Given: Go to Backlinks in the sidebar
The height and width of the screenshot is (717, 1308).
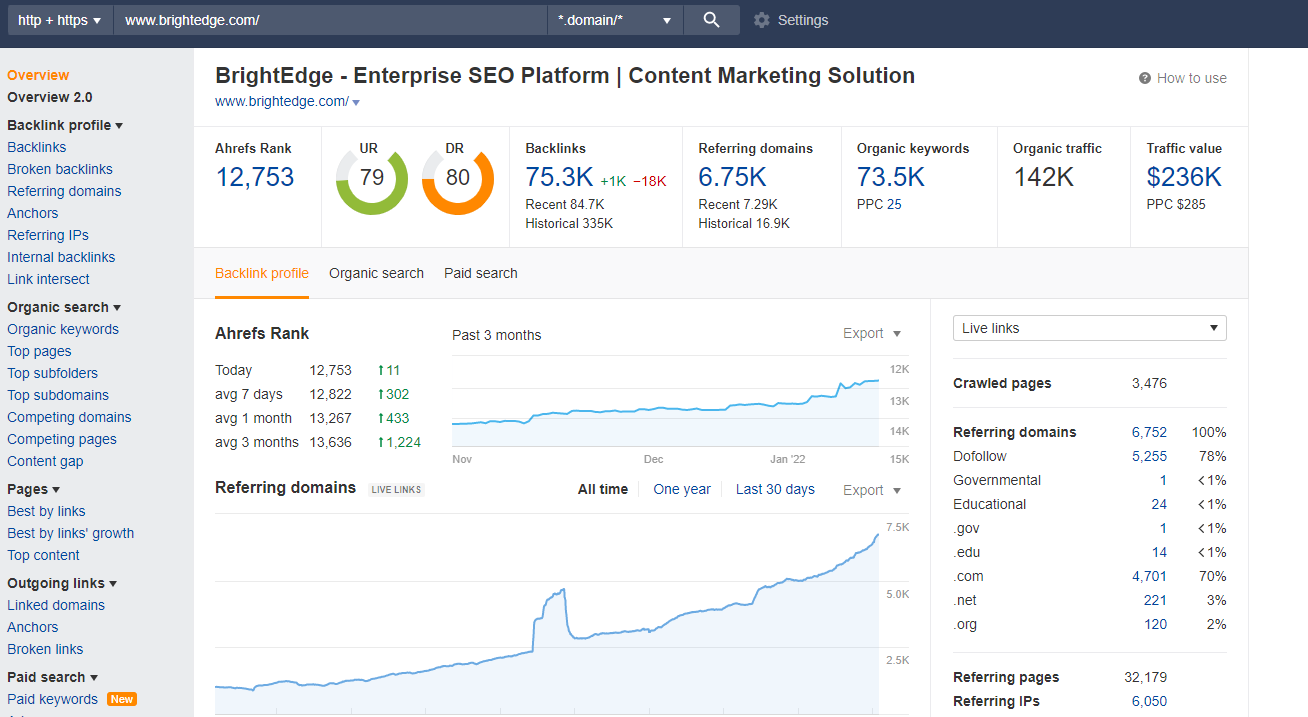Looking at the screenshot, I should point(37,147).
